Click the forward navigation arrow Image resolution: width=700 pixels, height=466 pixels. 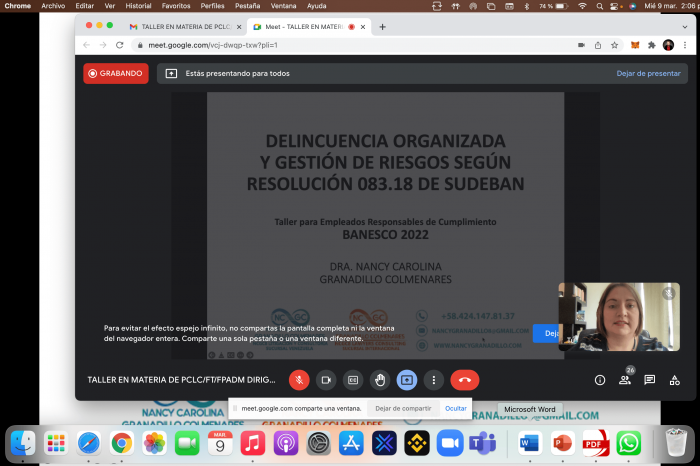[103, 45]
